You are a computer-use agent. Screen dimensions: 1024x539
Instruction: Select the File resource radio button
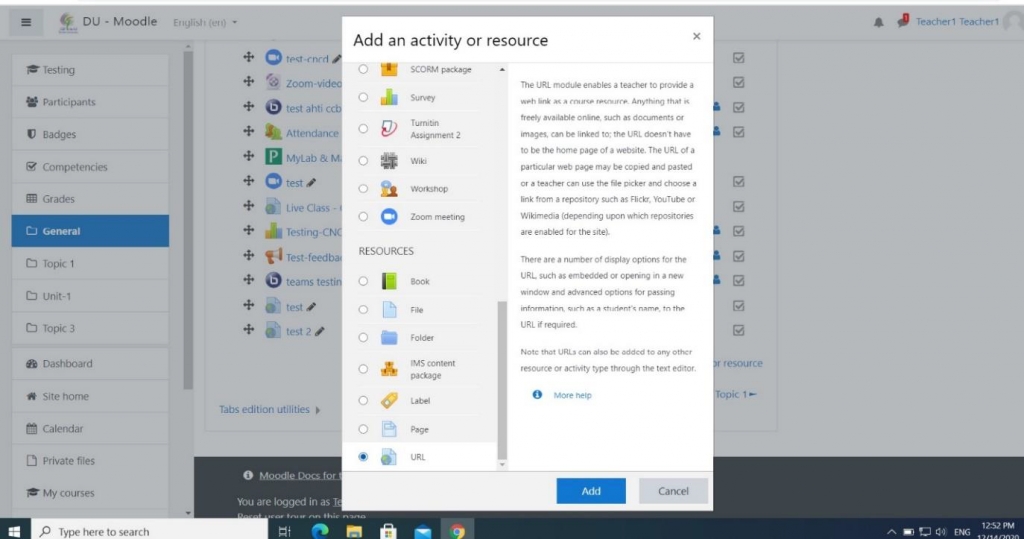[x=363, y=310]
